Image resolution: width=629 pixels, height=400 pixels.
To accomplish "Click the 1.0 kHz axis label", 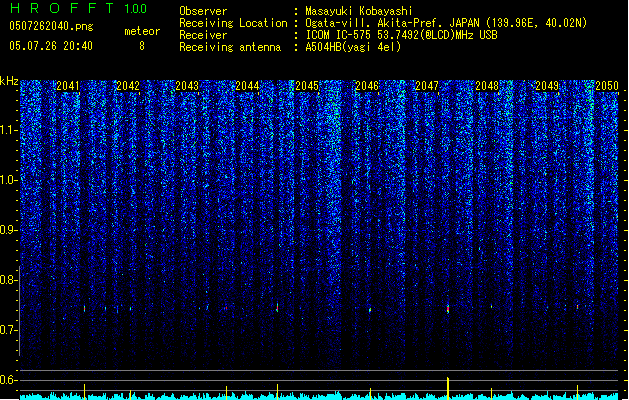I will [x=9, y=180].
